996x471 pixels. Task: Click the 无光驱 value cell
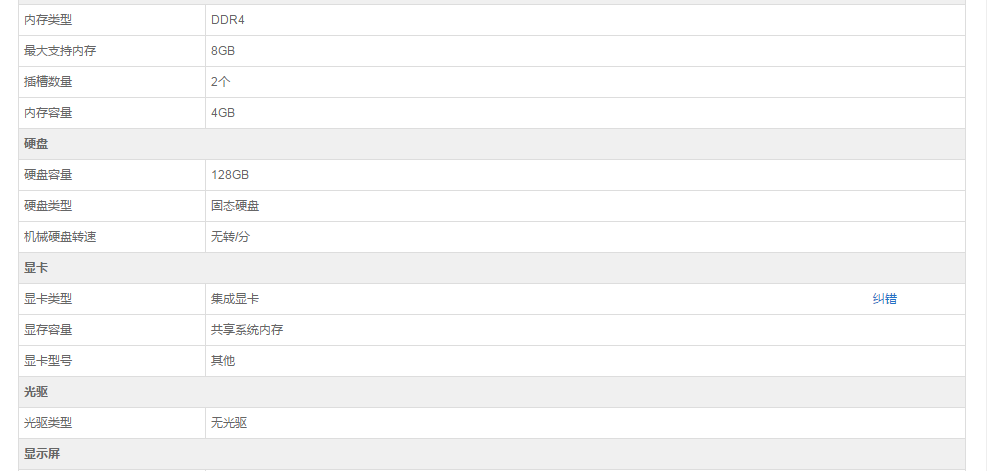[x=585, y=423]
